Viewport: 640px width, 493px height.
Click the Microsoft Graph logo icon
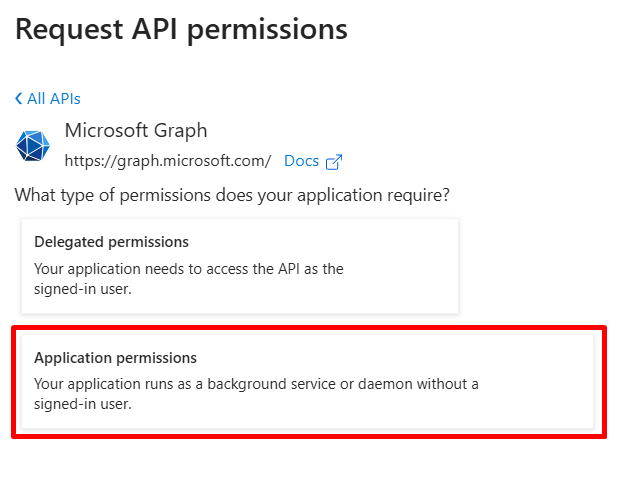tap(33, 145)
